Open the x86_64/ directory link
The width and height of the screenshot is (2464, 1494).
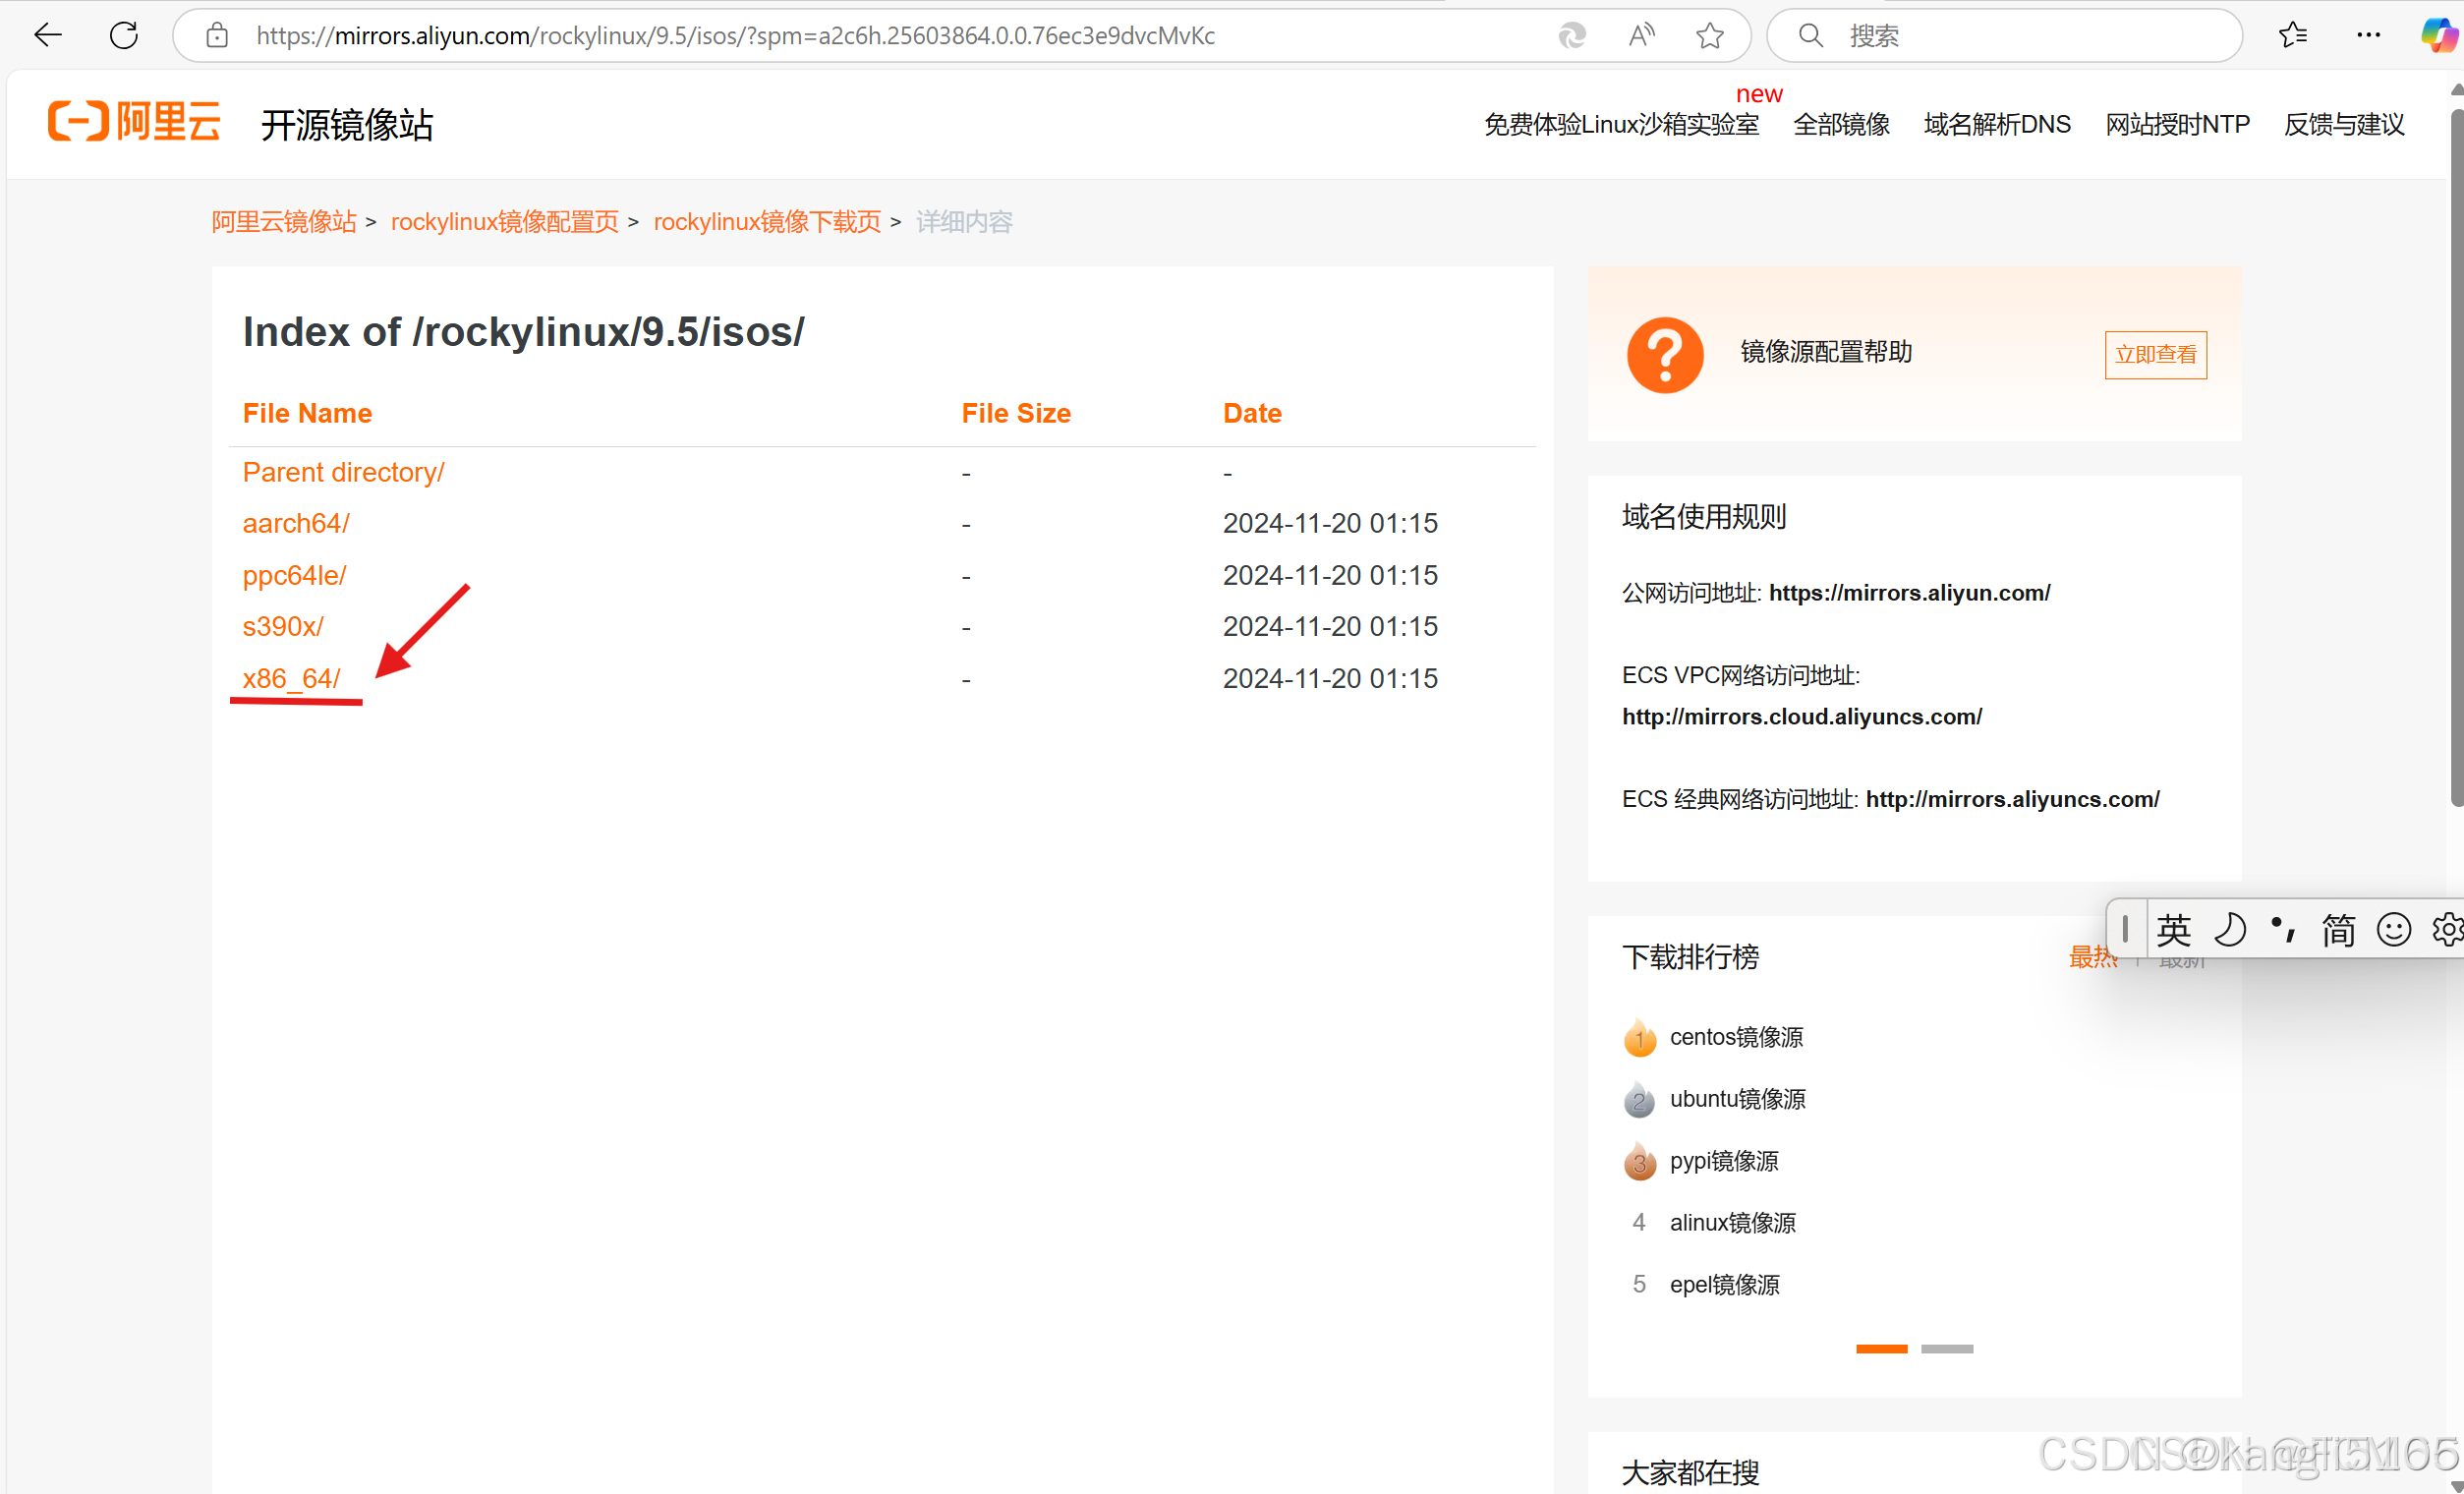(x=291, y=679)
